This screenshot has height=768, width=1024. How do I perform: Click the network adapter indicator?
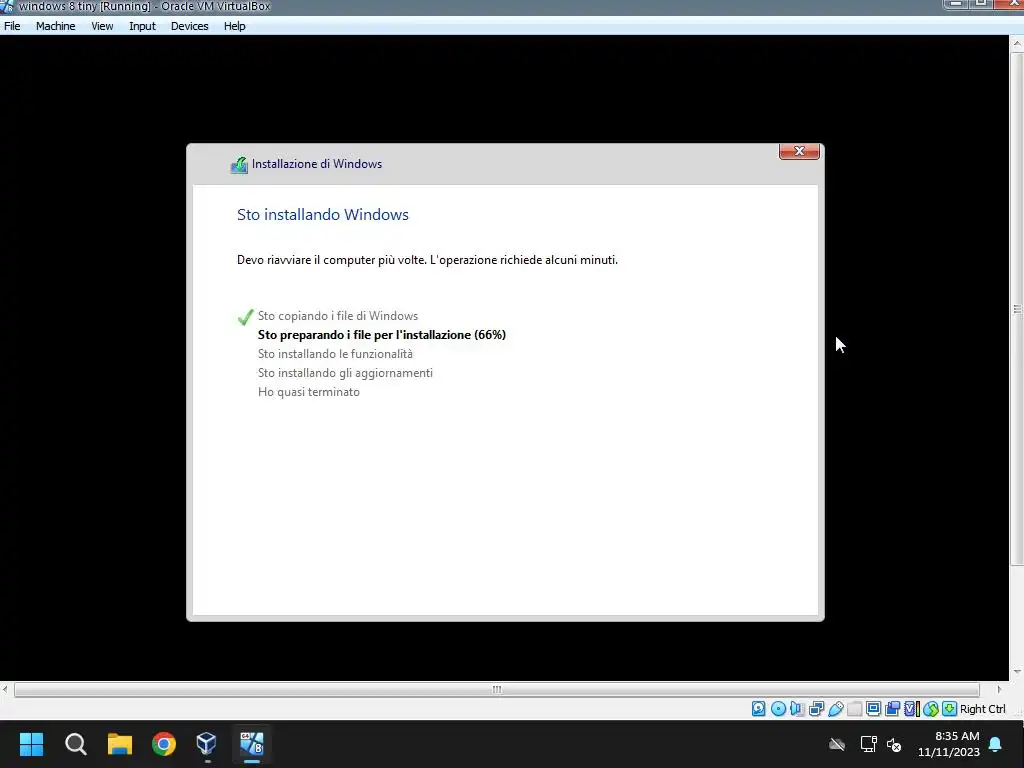click(816, 709)
